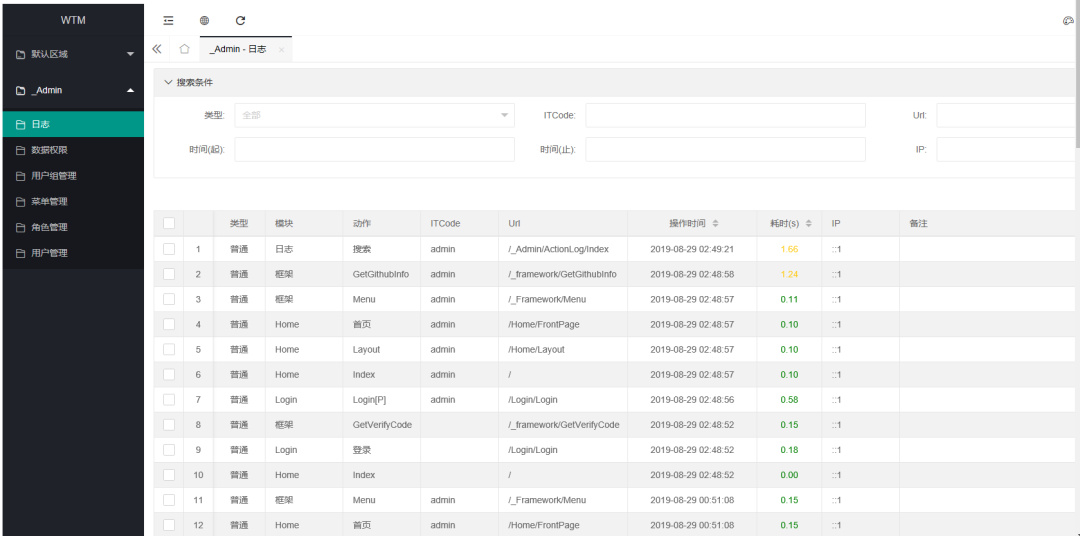Click the page vertical scrollbar

tap(1077, 74)
